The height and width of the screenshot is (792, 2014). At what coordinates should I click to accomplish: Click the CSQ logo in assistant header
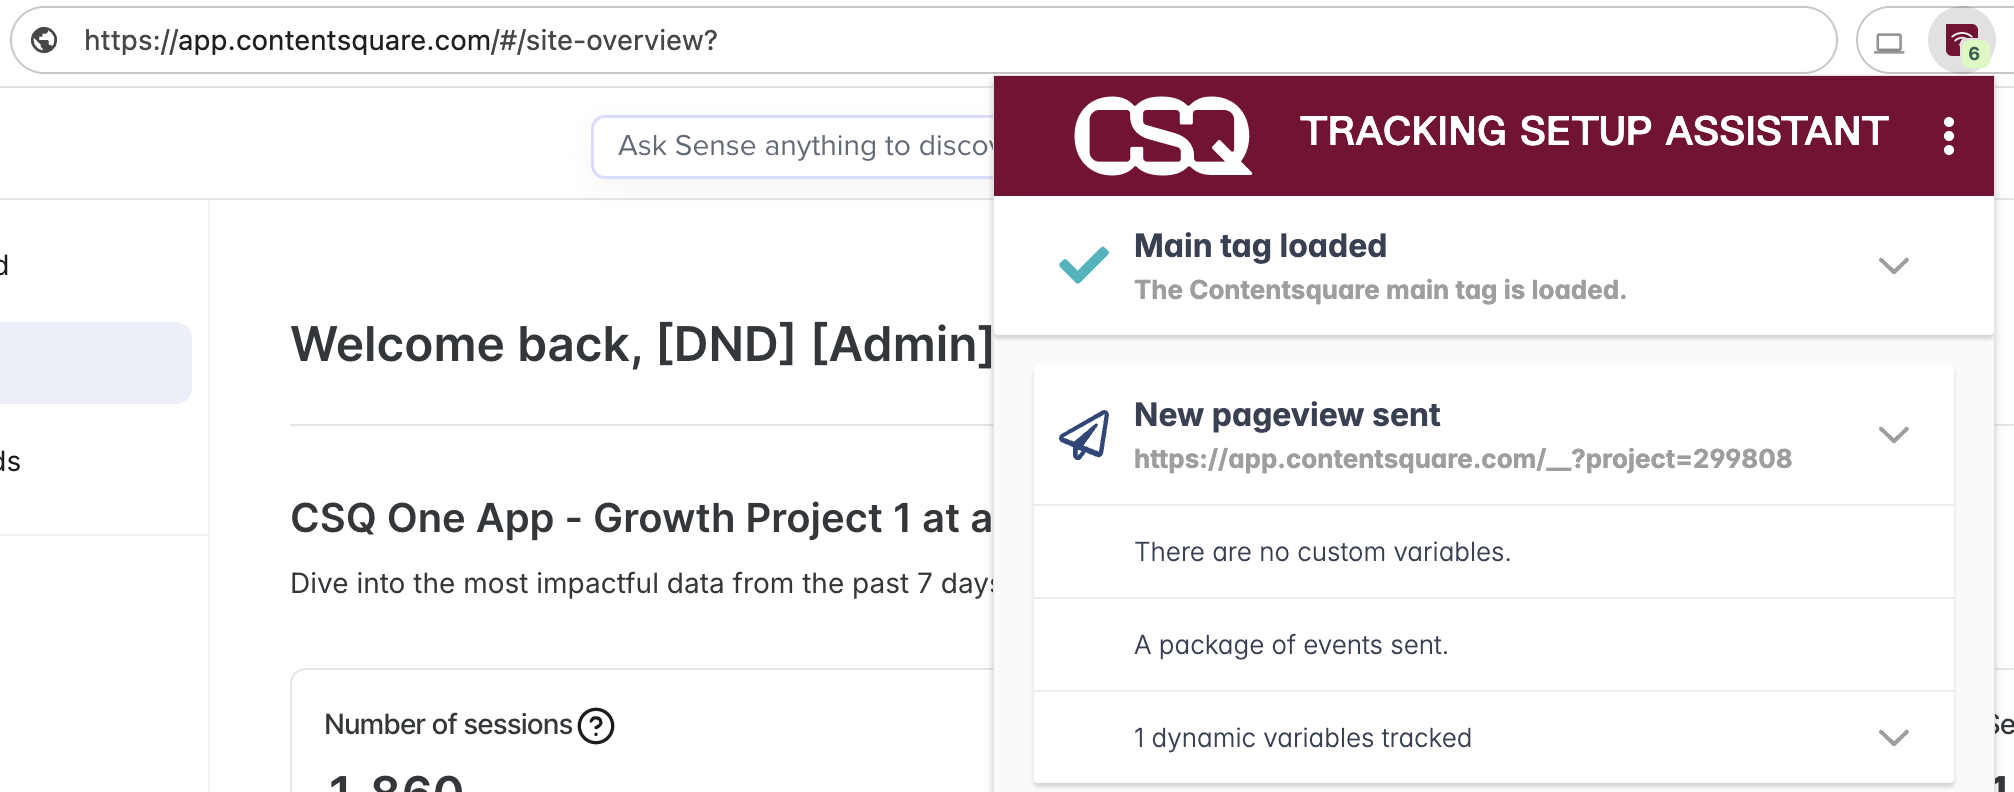[1162, 135]
